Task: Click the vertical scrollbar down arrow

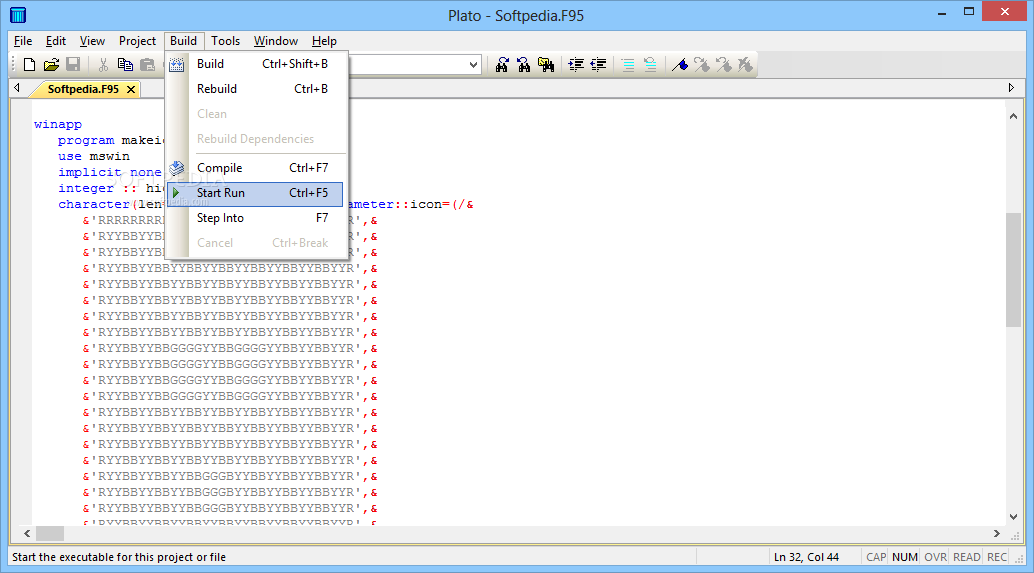Action: [1013, 517]
